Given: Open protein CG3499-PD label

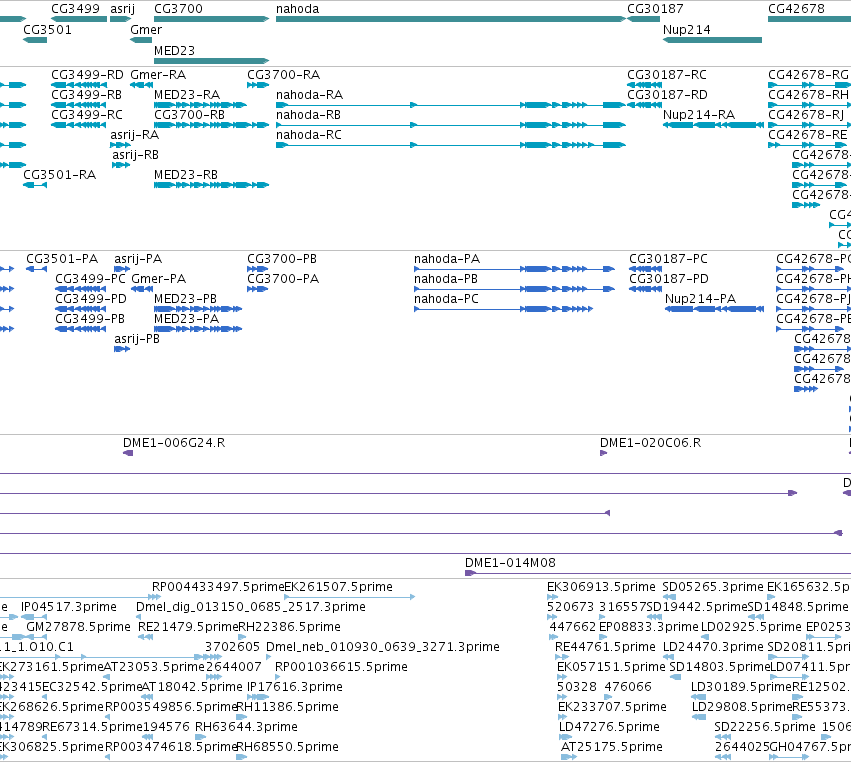Looking at the screenshot, I should click(x=91, y=299).
